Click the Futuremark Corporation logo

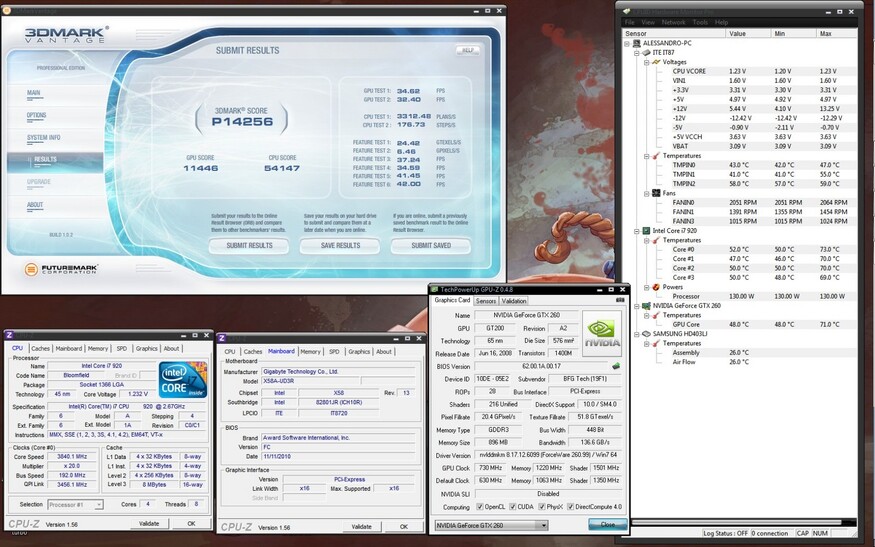pyautogui.click(x=61, y=270)
